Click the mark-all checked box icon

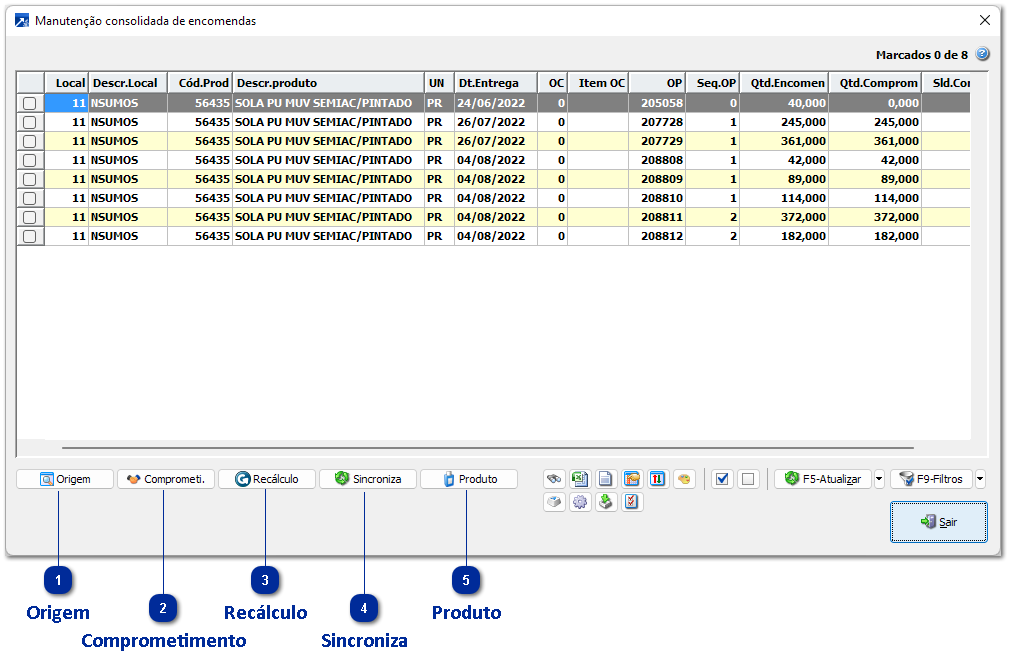(722, 479)
